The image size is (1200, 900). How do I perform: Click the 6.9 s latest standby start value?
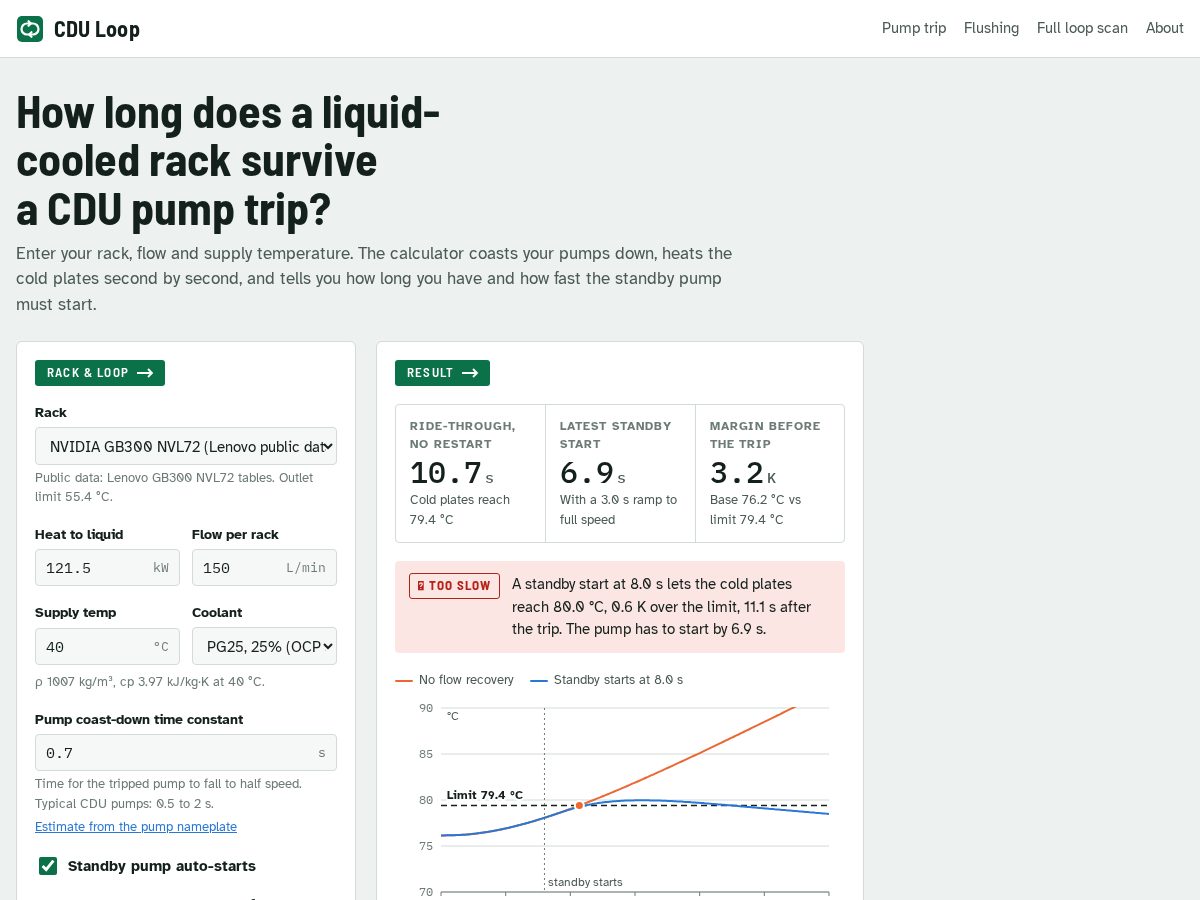coord(593,473)
